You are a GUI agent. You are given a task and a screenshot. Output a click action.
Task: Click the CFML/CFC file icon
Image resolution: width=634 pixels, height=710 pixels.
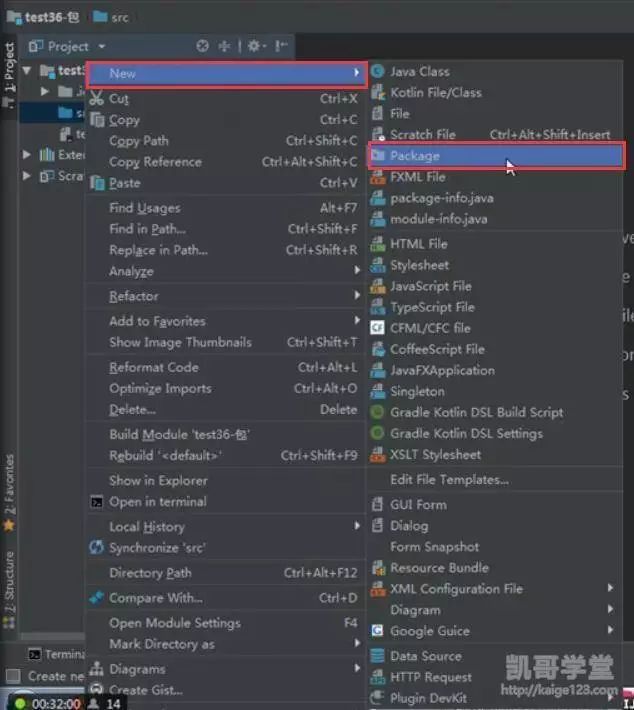377,328
